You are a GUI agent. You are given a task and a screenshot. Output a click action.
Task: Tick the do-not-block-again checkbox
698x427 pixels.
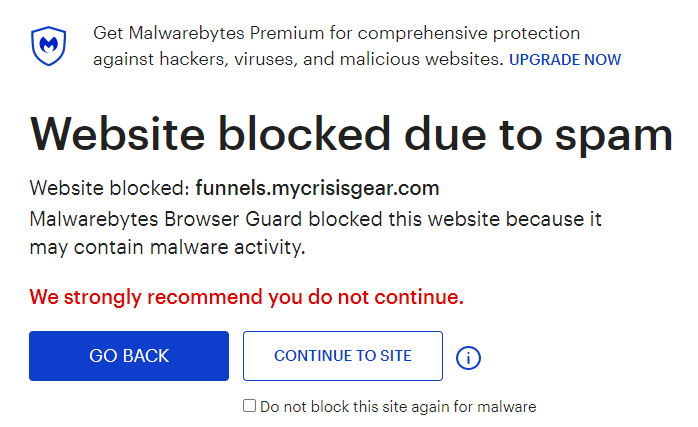point(250,406)
